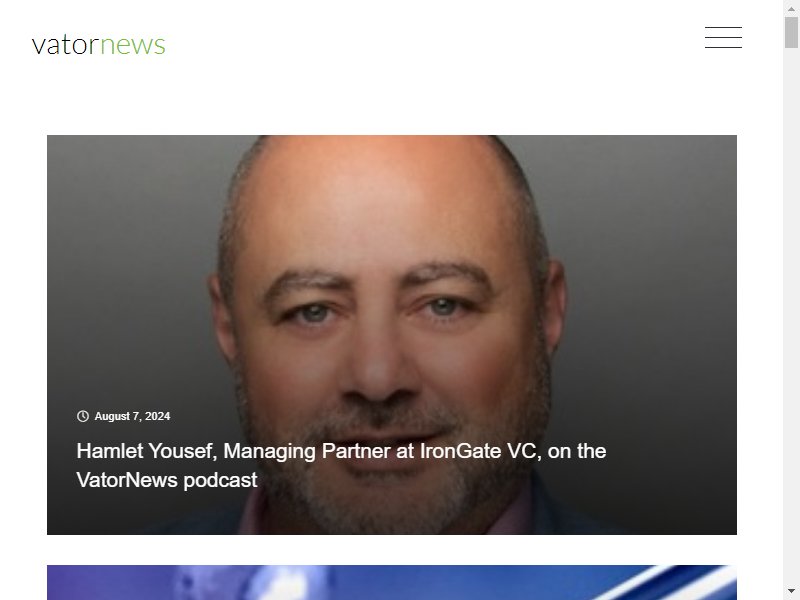Viewport: 800px width, 600px height.
Task: Click the green 'news' part of logo
Action: click(133, 45)
